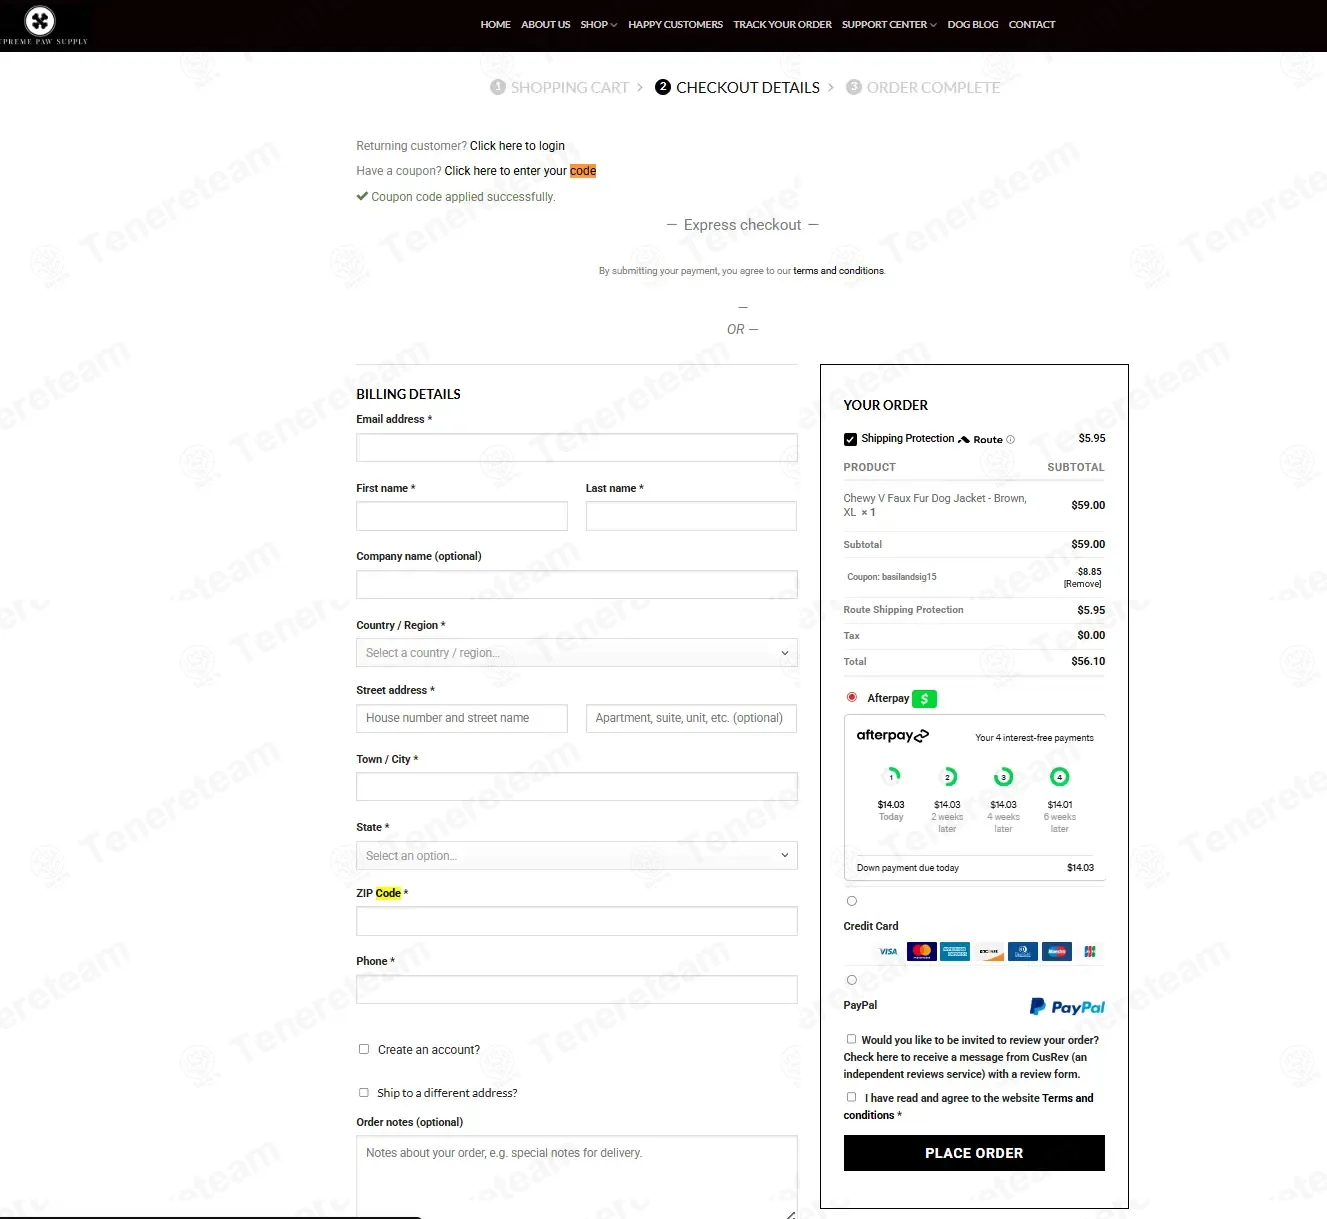This screenshot has width=1327, height=1219.
Task: Agree to website Terms and conditions checkbox
Action: (x=851, y=1097)
